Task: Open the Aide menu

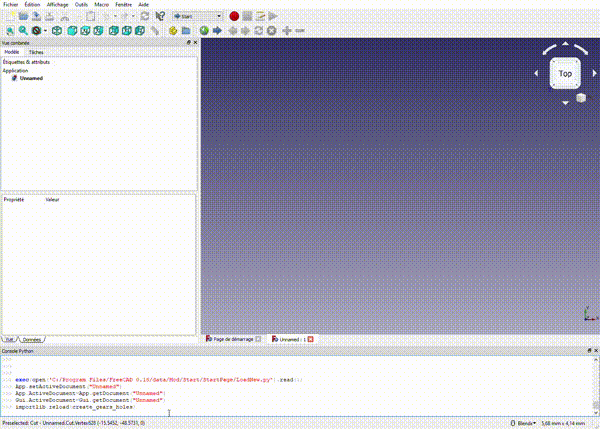Action: tap(143, 5)
